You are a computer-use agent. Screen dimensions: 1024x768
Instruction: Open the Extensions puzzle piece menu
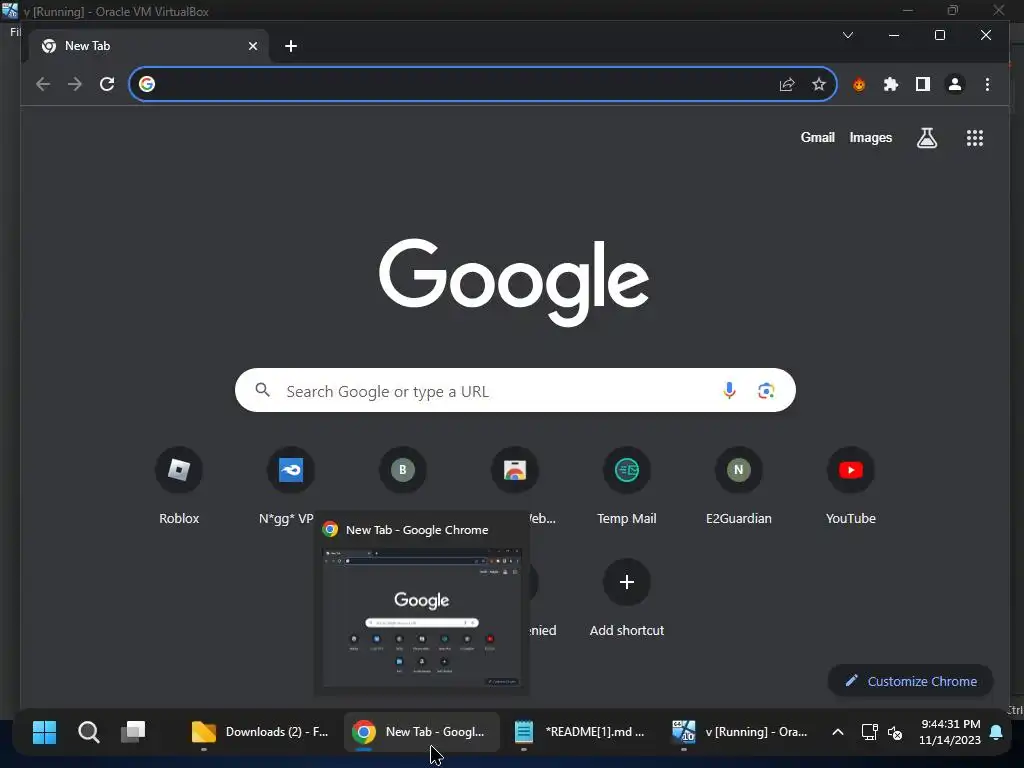pyautogui.click(x=891, y=84)
